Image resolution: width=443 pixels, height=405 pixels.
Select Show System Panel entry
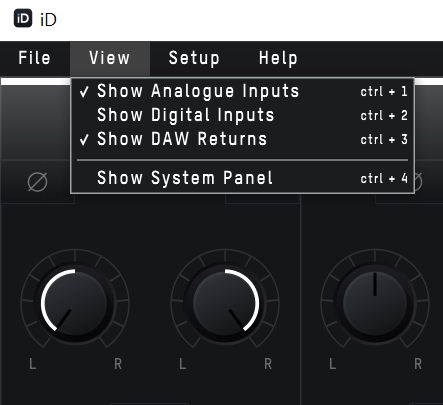pyautogui.click(x=243, y=178)
